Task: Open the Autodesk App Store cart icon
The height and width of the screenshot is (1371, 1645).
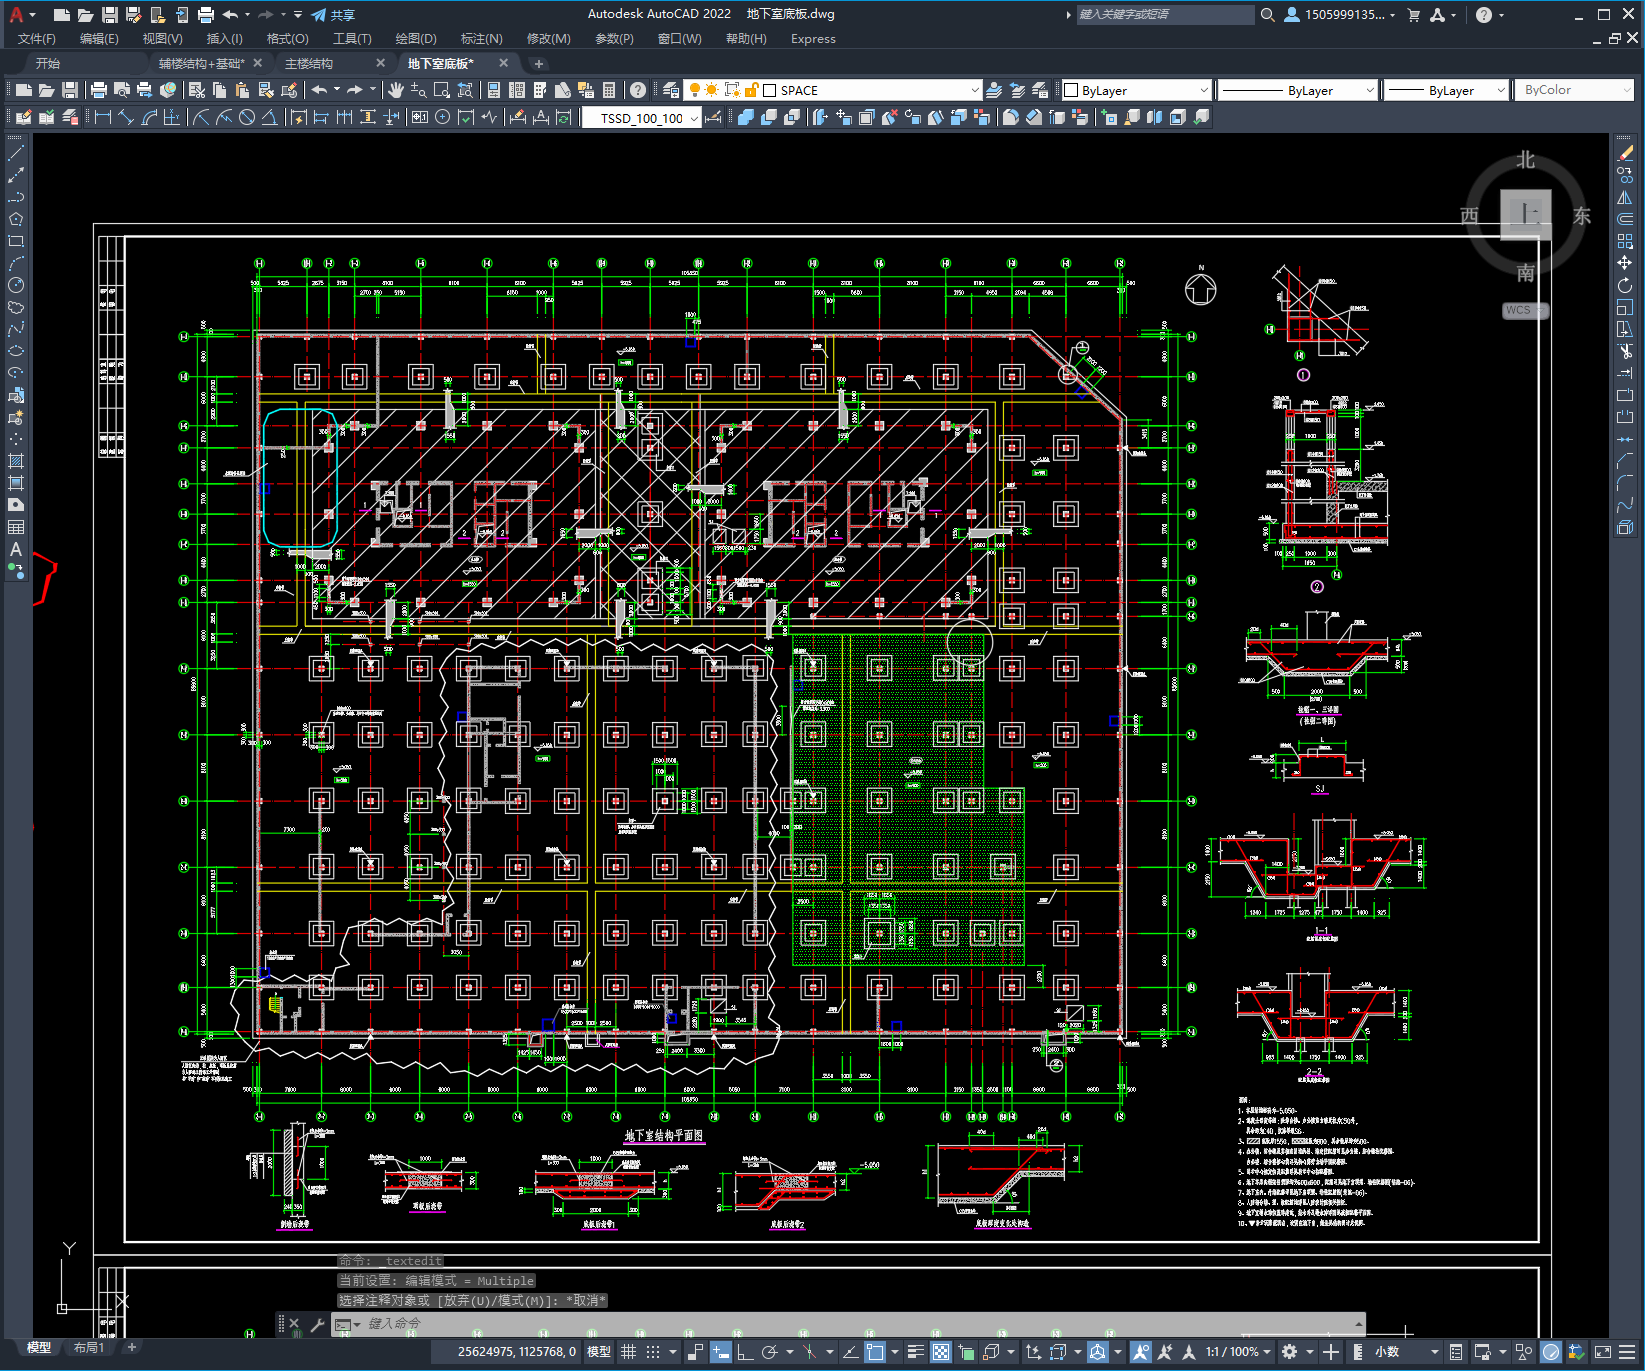Action: [1414, 15]
